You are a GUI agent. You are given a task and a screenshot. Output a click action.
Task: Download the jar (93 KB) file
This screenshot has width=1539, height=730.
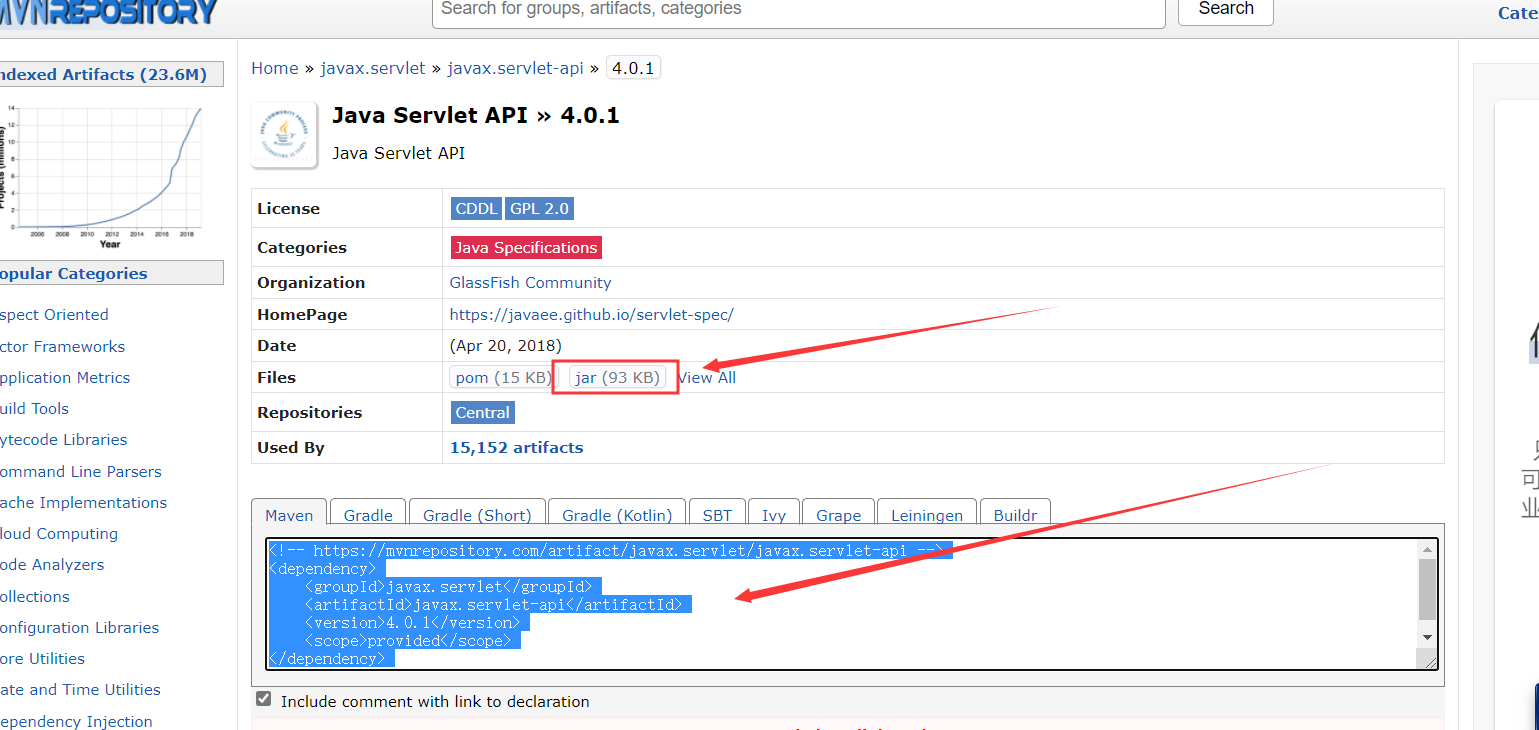tap(617, 377)
